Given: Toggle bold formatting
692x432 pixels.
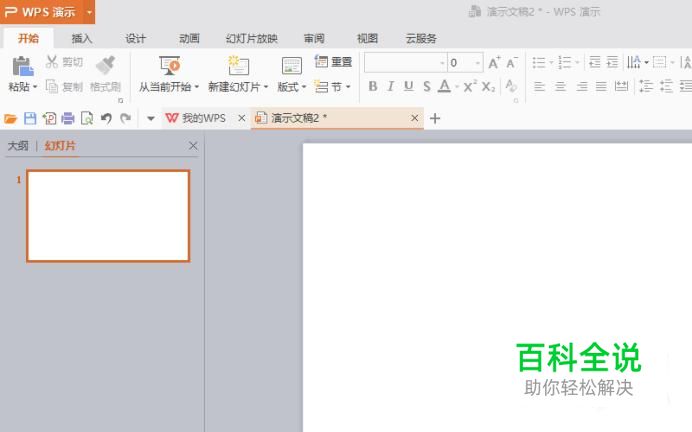Looking at the screenshot, I should [373, 86].
